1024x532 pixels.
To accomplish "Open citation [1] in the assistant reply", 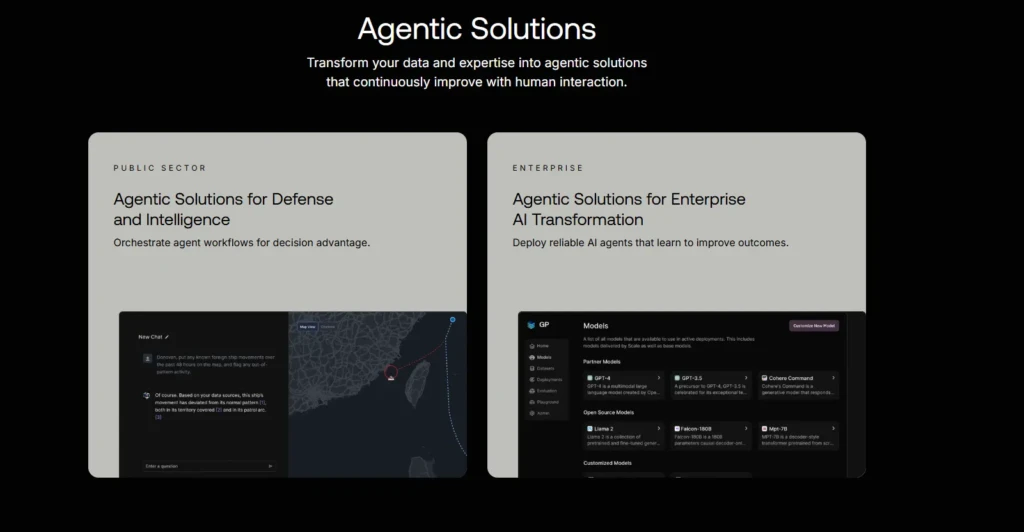I will [263, 403].
